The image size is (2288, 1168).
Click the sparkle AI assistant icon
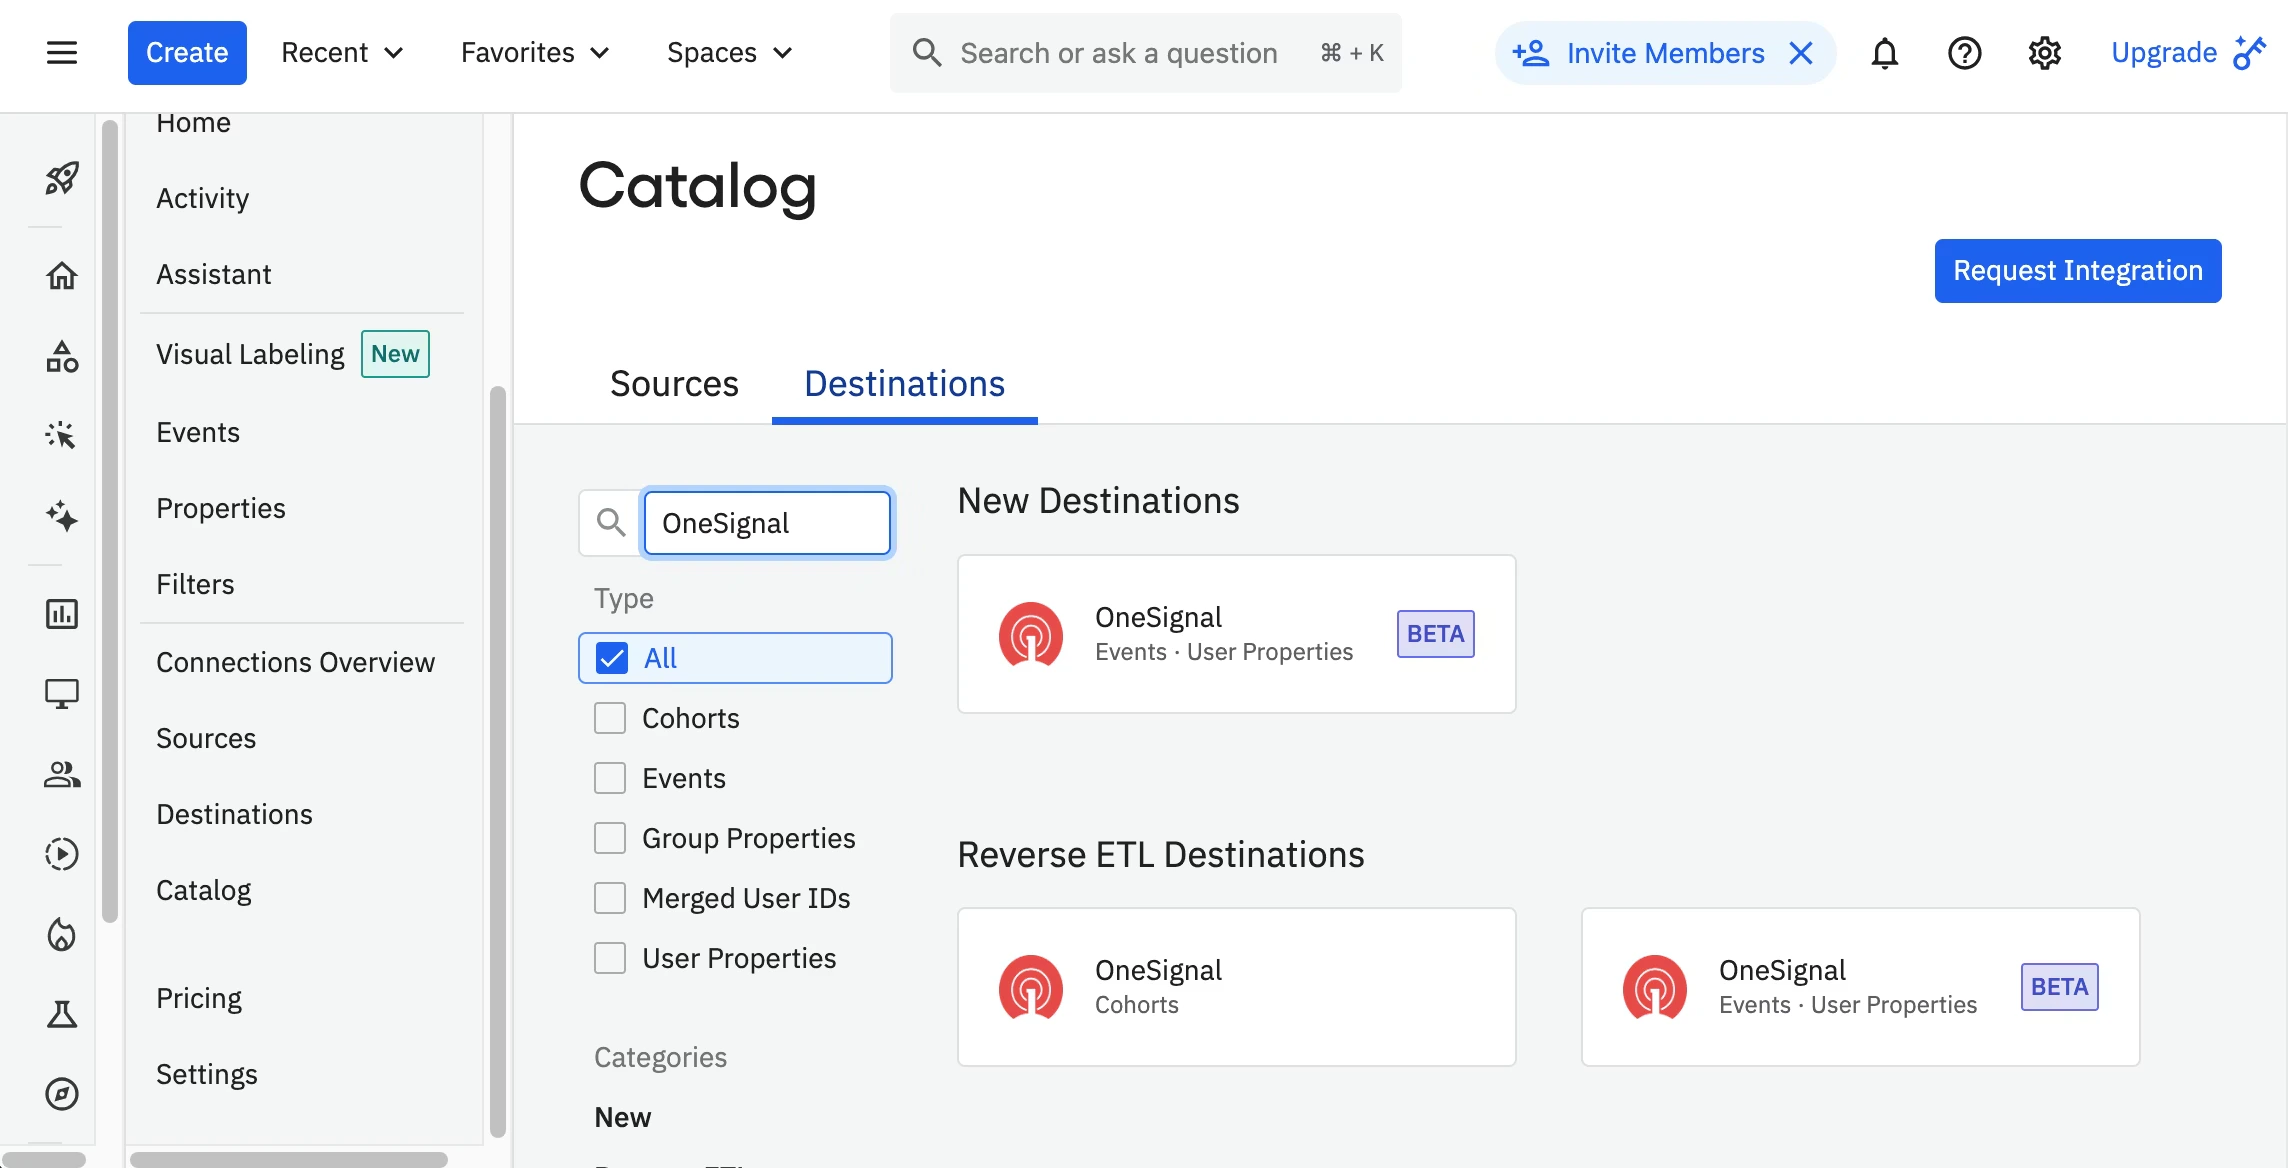tap(61, 517)
